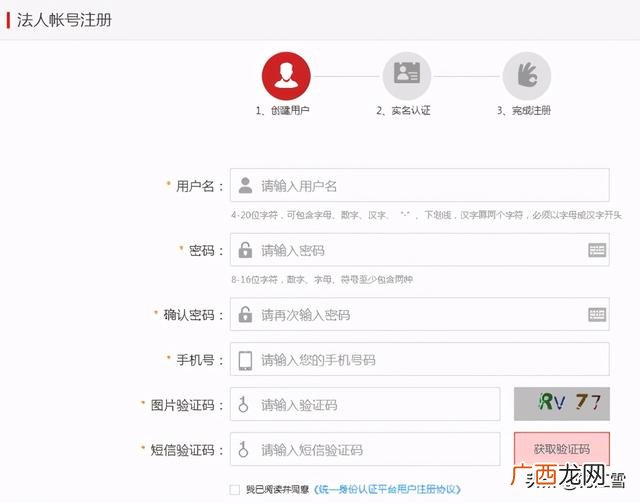Click the 用户名： field label

click(x=199, y=186)
